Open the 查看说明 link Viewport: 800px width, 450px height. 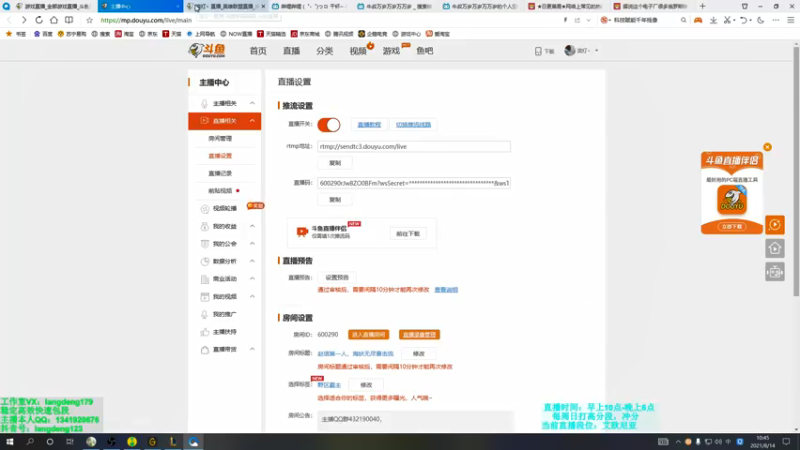click(x=446, y=290)
